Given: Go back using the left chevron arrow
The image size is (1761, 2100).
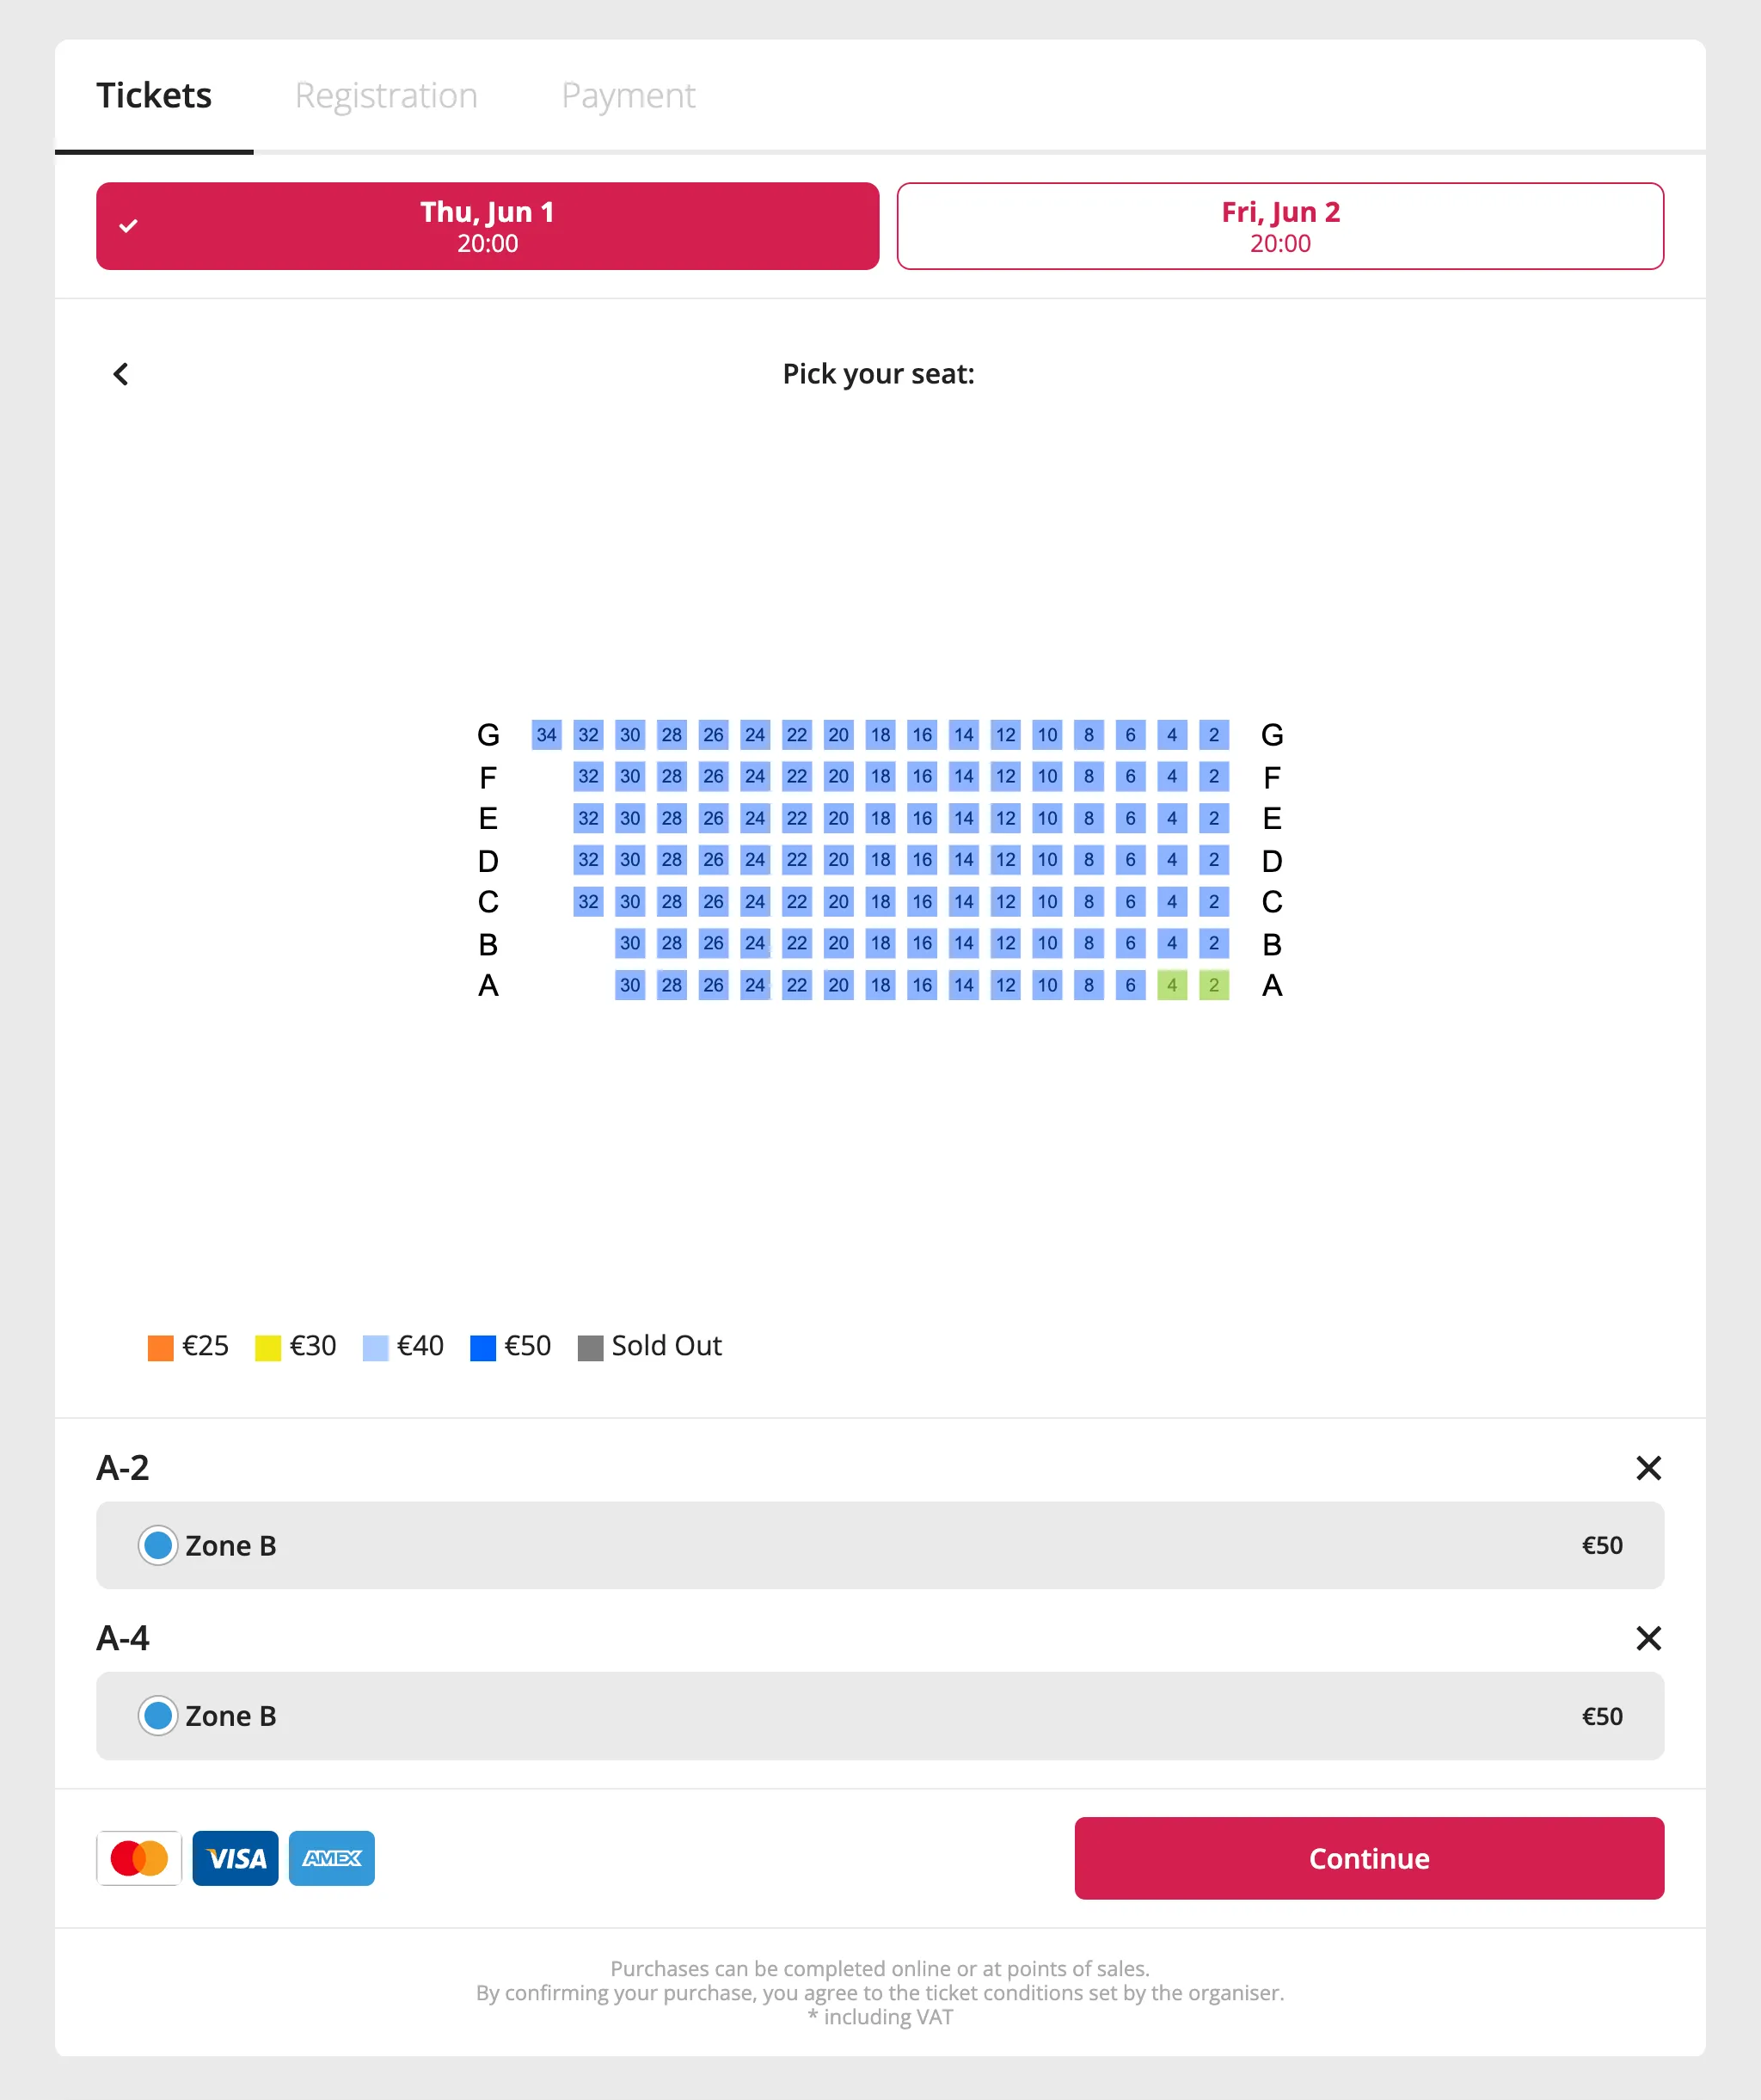Looking at the screenshot, I should point(121,374).
